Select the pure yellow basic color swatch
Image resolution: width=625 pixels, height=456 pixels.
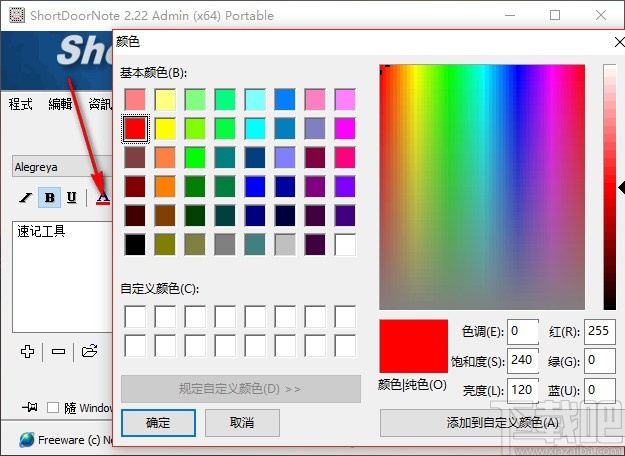[x=165, y=128]
